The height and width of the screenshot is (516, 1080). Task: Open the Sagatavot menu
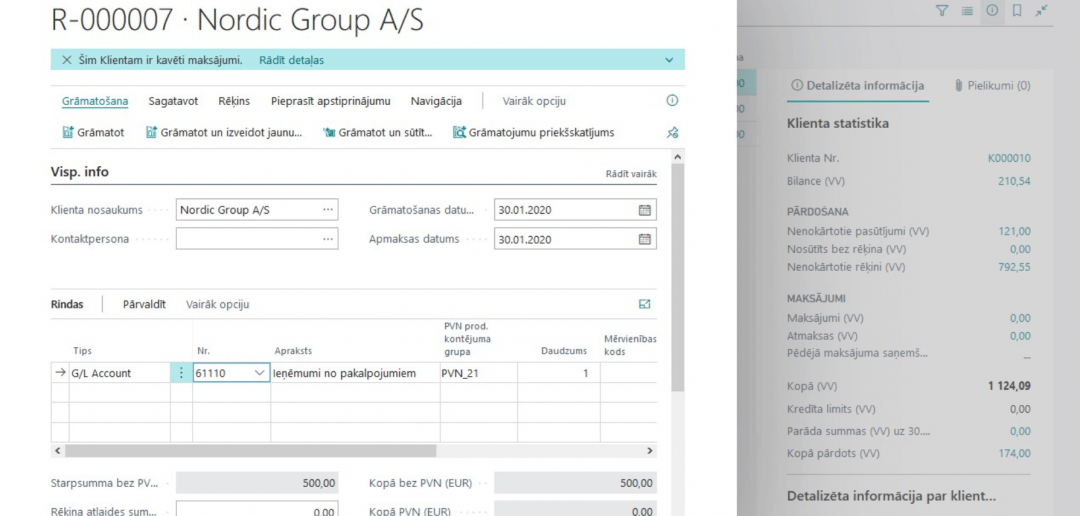173,101
